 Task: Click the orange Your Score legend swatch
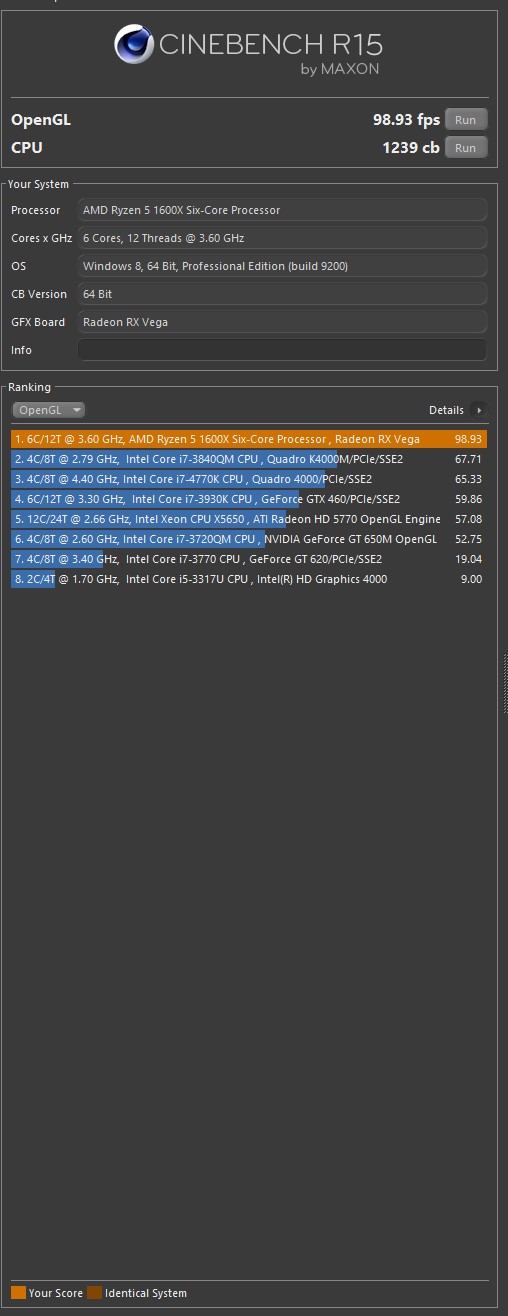tap(18, 1293)
